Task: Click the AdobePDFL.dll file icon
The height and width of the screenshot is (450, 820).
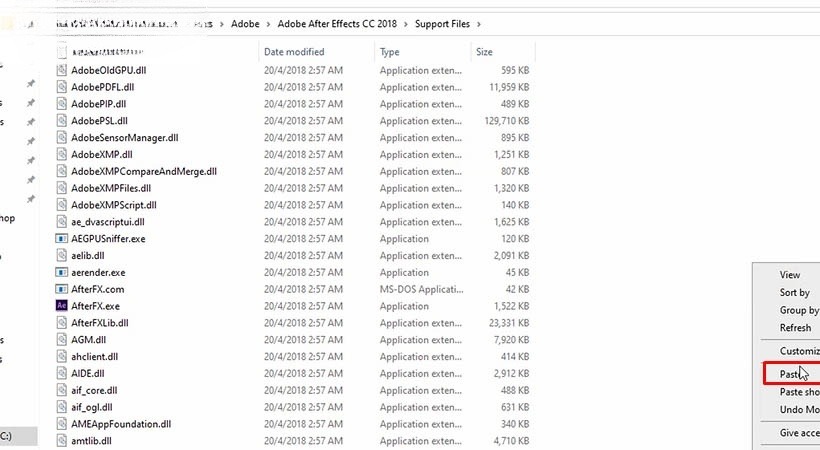Action: (x=62, y=87)
